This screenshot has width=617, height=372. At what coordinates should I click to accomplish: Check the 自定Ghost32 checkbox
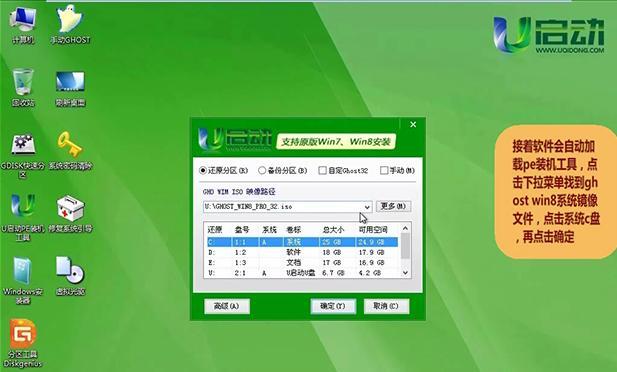[x=322, y=170]
